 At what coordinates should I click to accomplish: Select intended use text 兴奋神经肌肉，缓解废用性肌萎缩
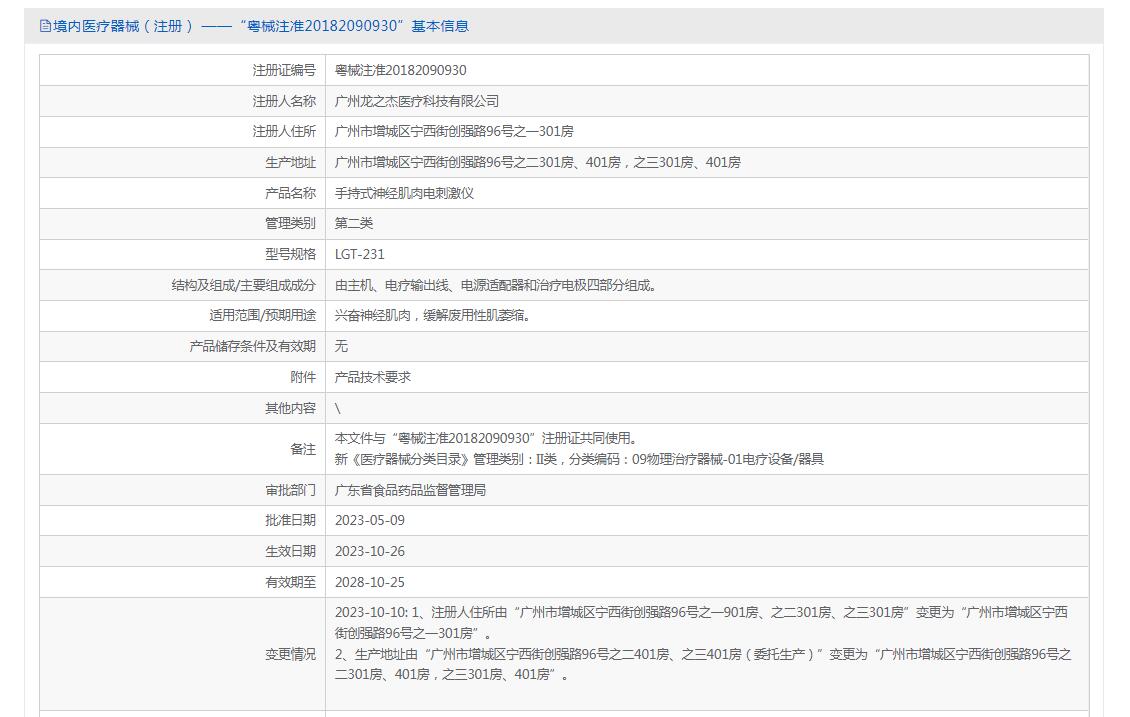point(433,316)
